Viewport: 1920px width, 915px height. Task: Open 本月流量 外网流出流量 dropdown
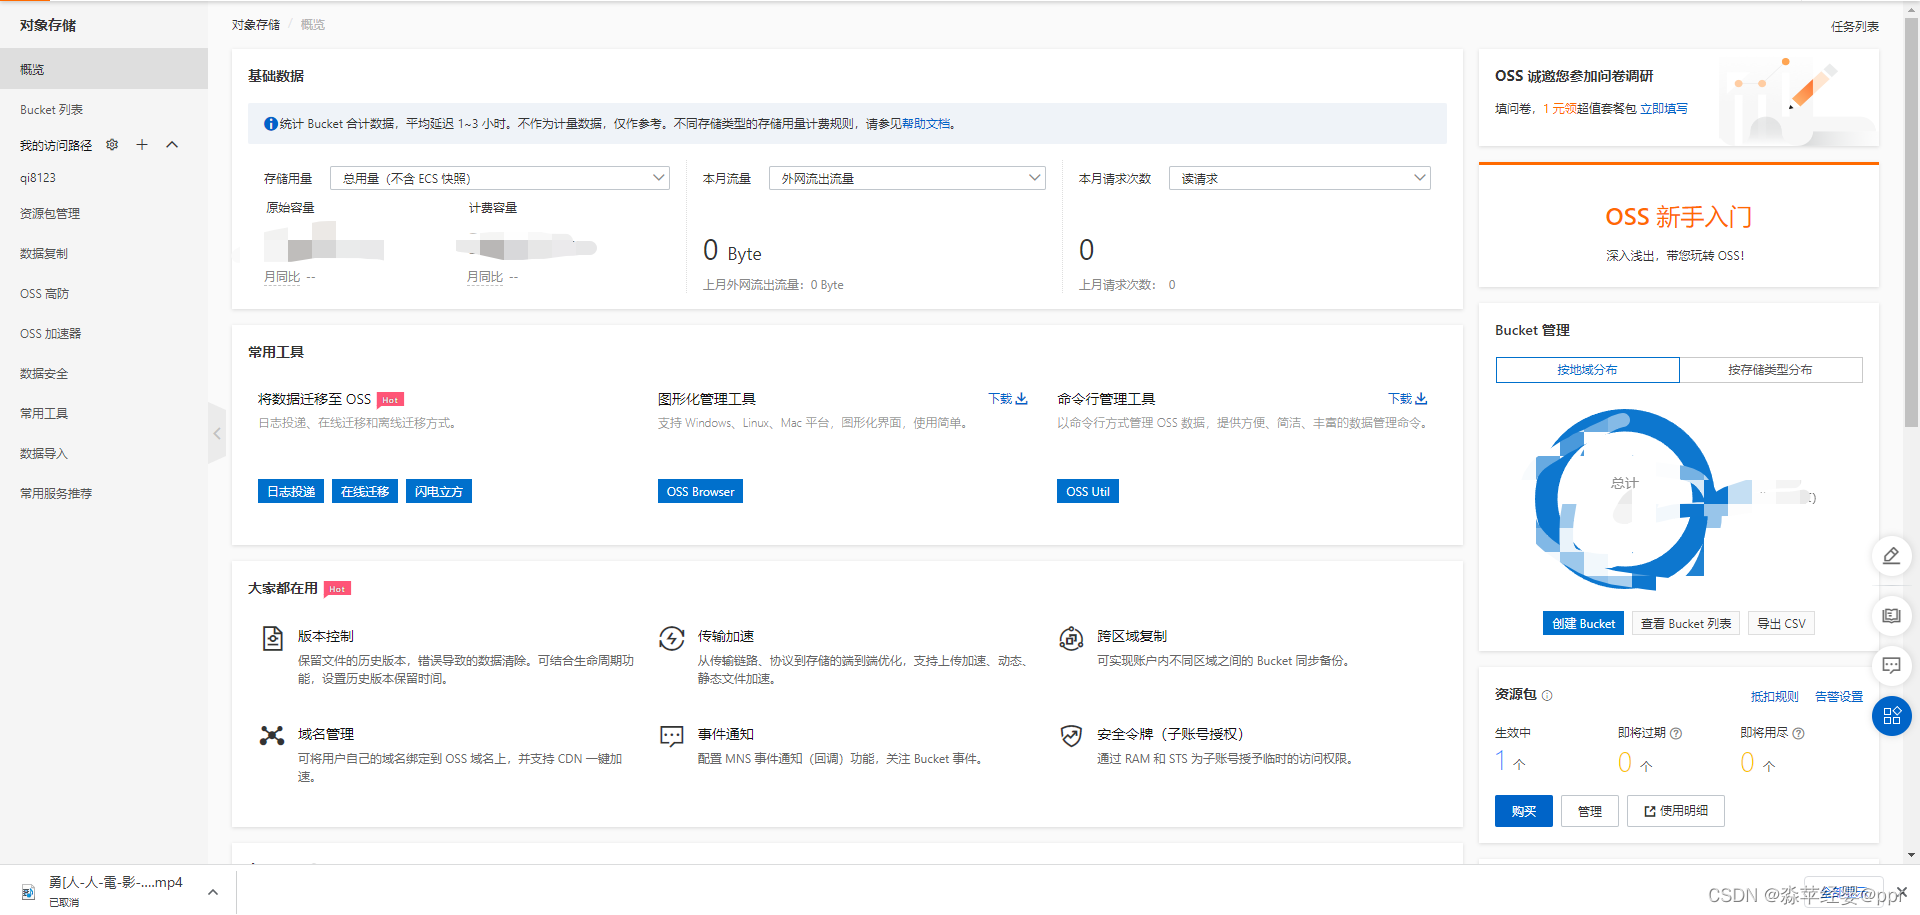click(x=907, y=178)
